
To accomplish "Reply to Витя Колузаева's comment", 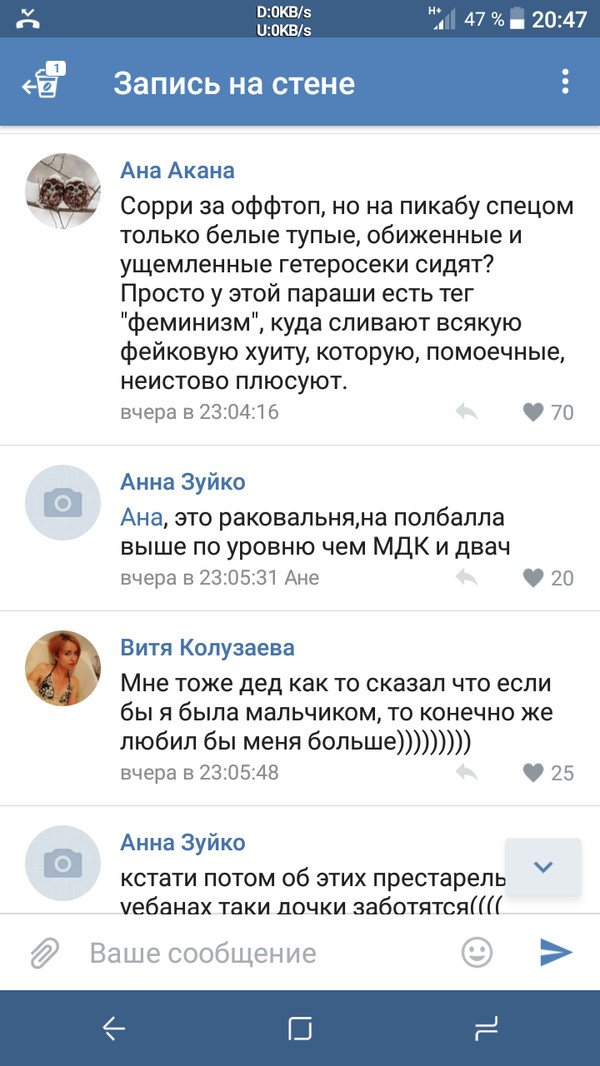I will pos(466,772).
